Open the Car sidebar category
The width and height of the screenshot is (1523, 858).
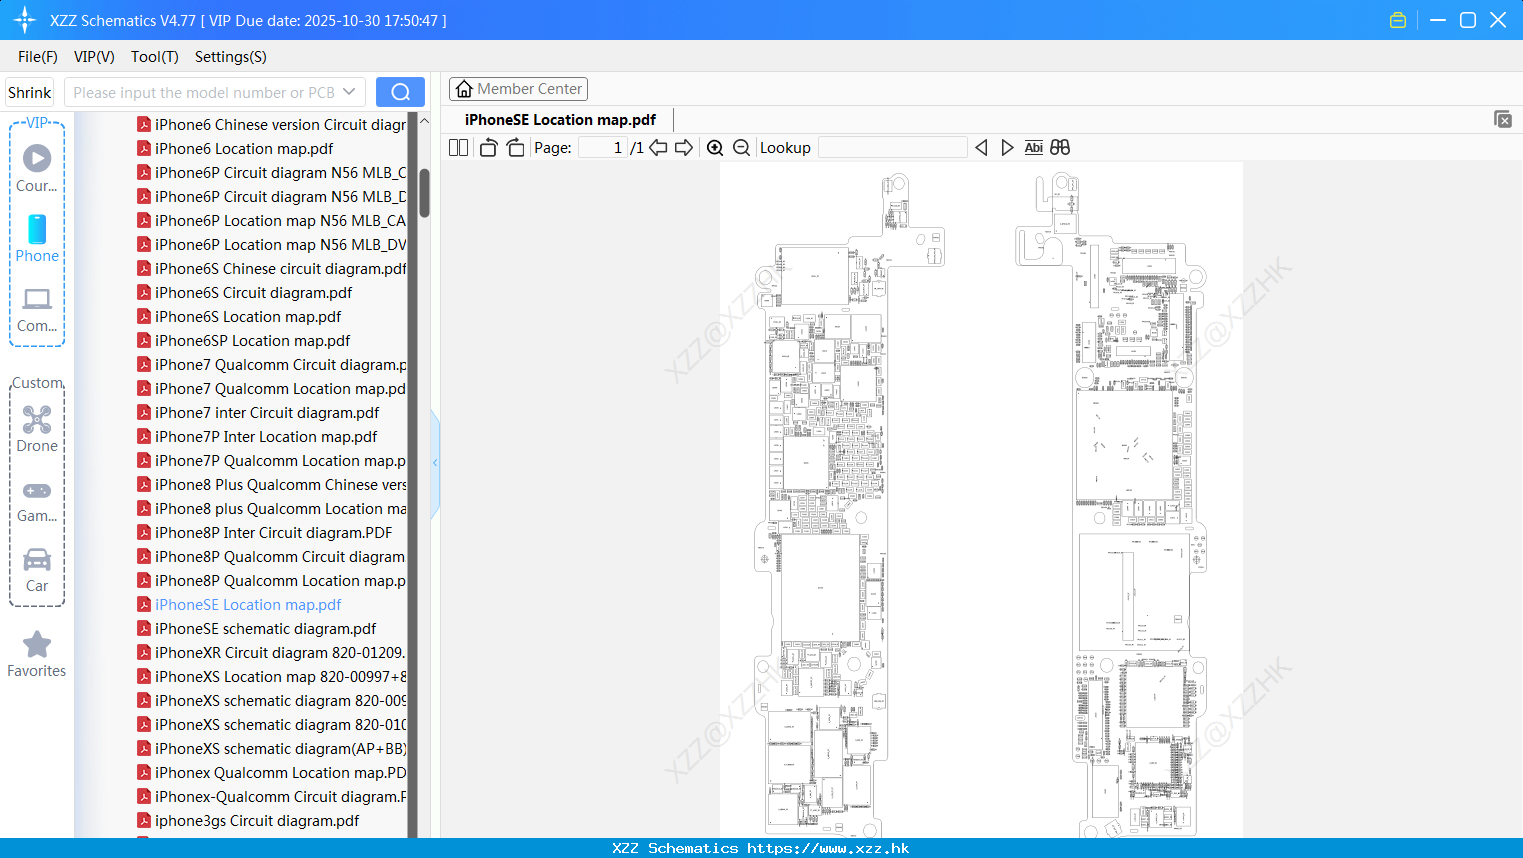[x=37, y=569]
